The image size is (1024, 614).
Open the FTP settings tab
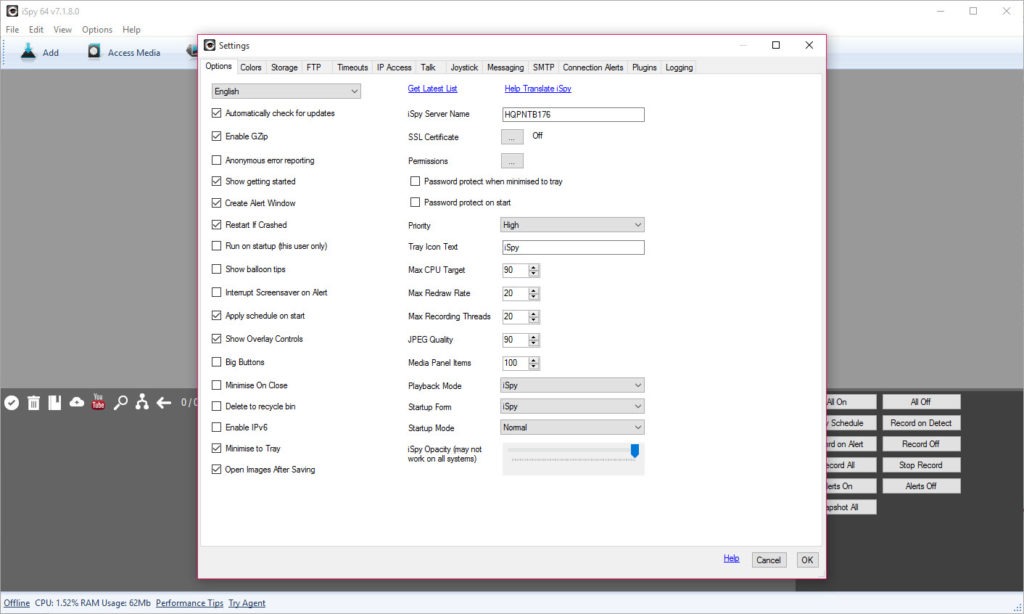point(314,67)
